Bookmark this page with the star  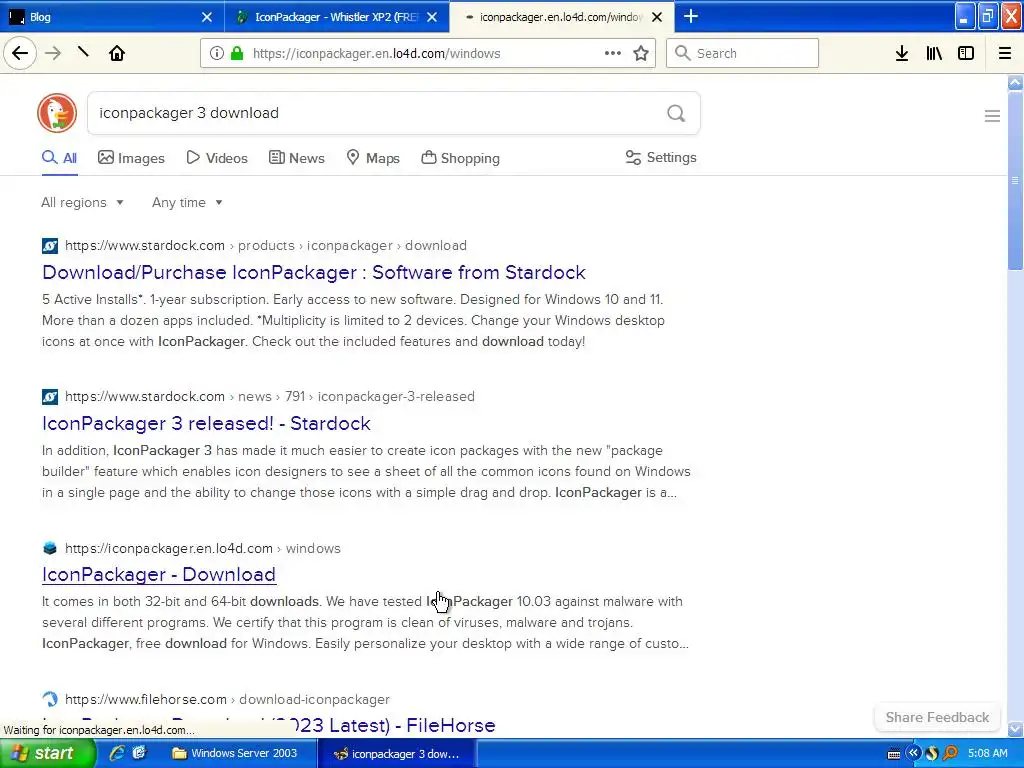(x=641, y=54)
